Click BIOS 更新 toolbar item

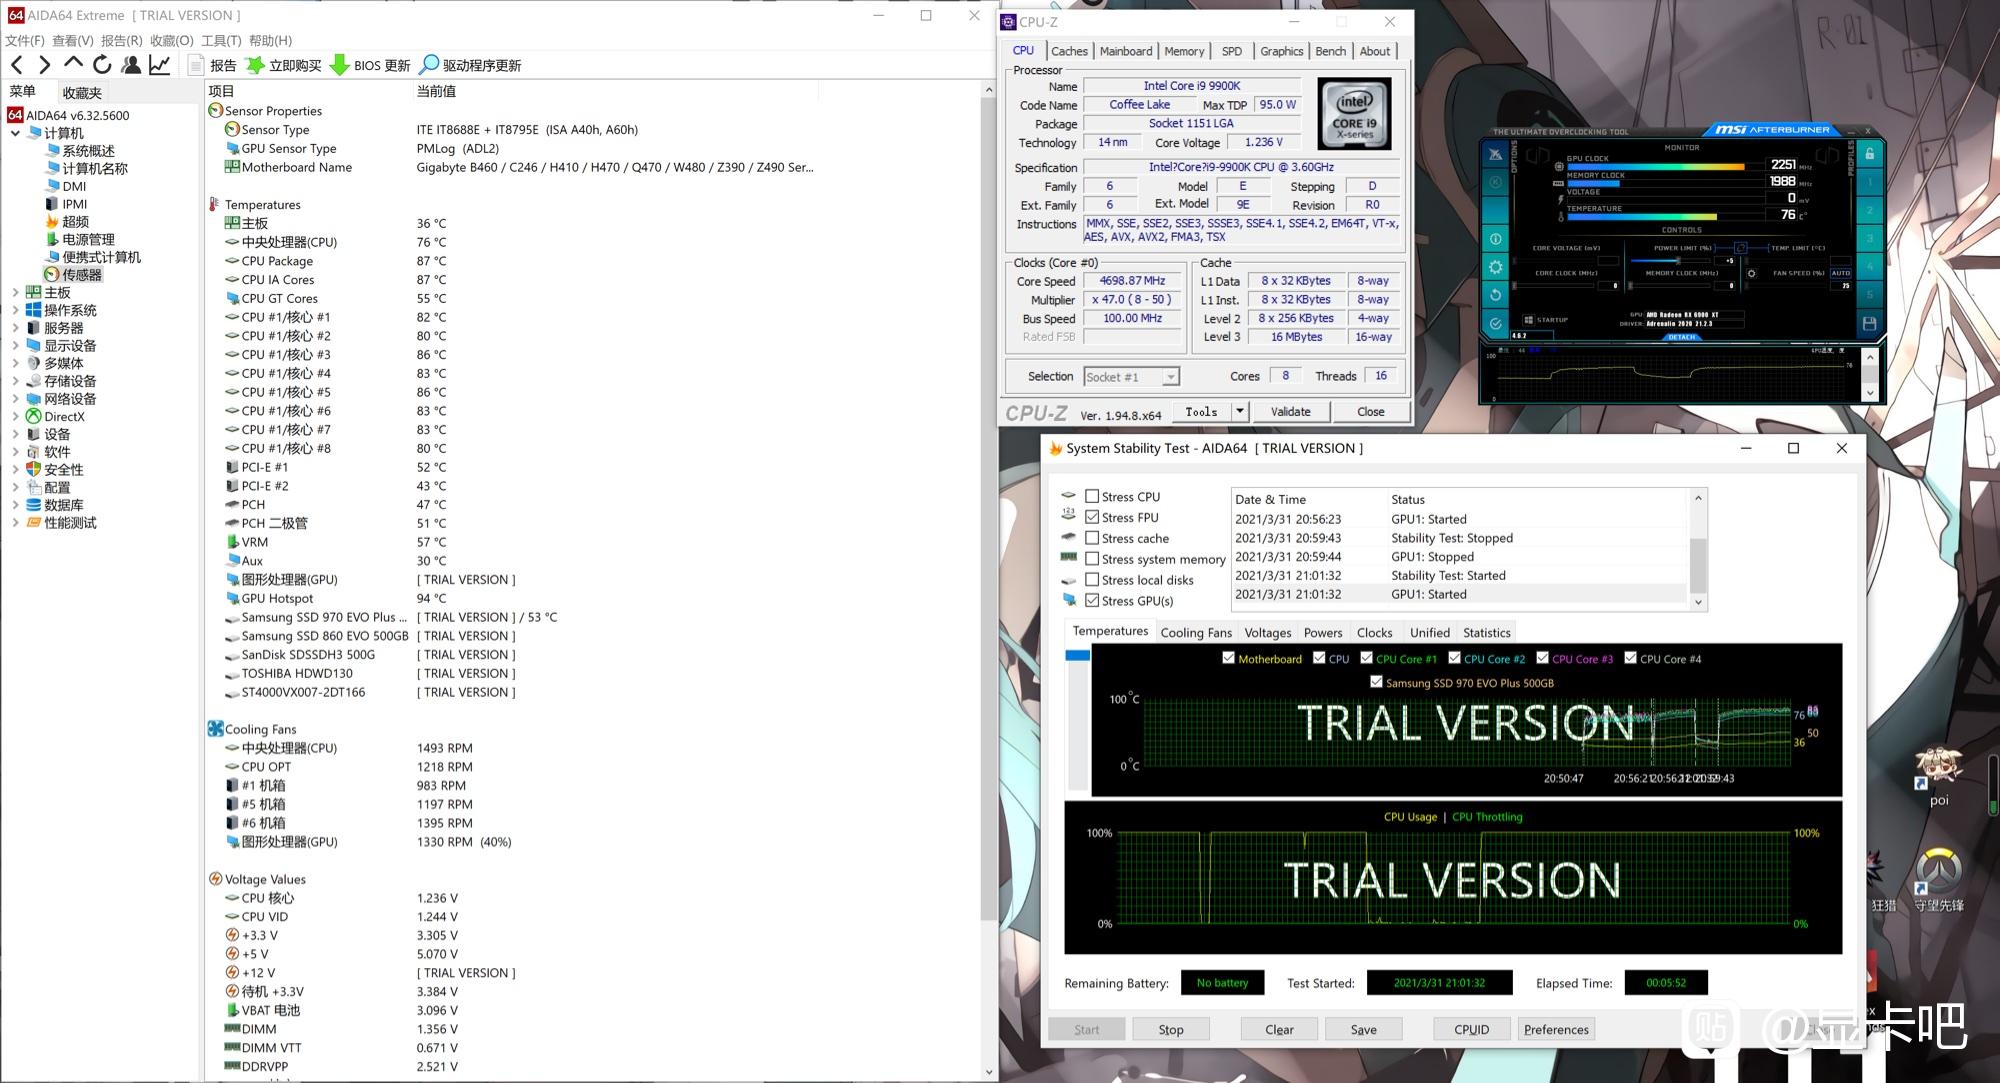coord(370,65)
